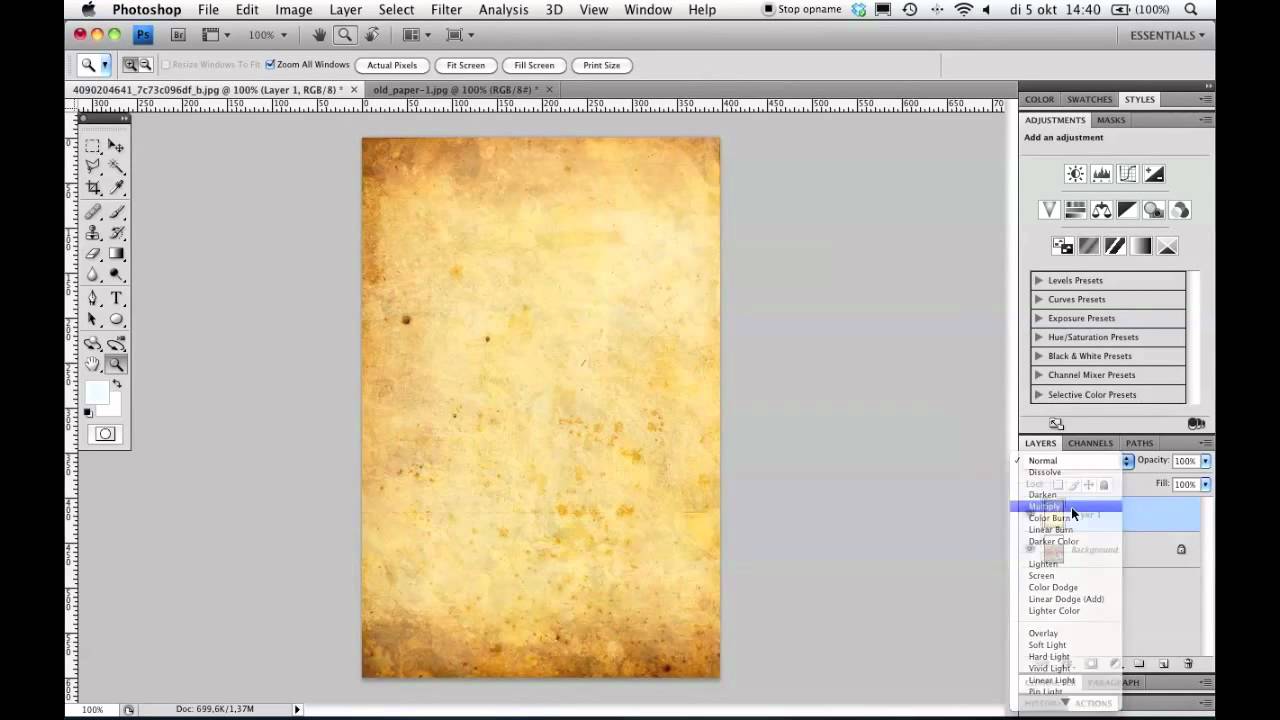Image resolution: width=1280 pixels, height=720 pixels.
Task: Select the Move tool
Action: point(116,146)
